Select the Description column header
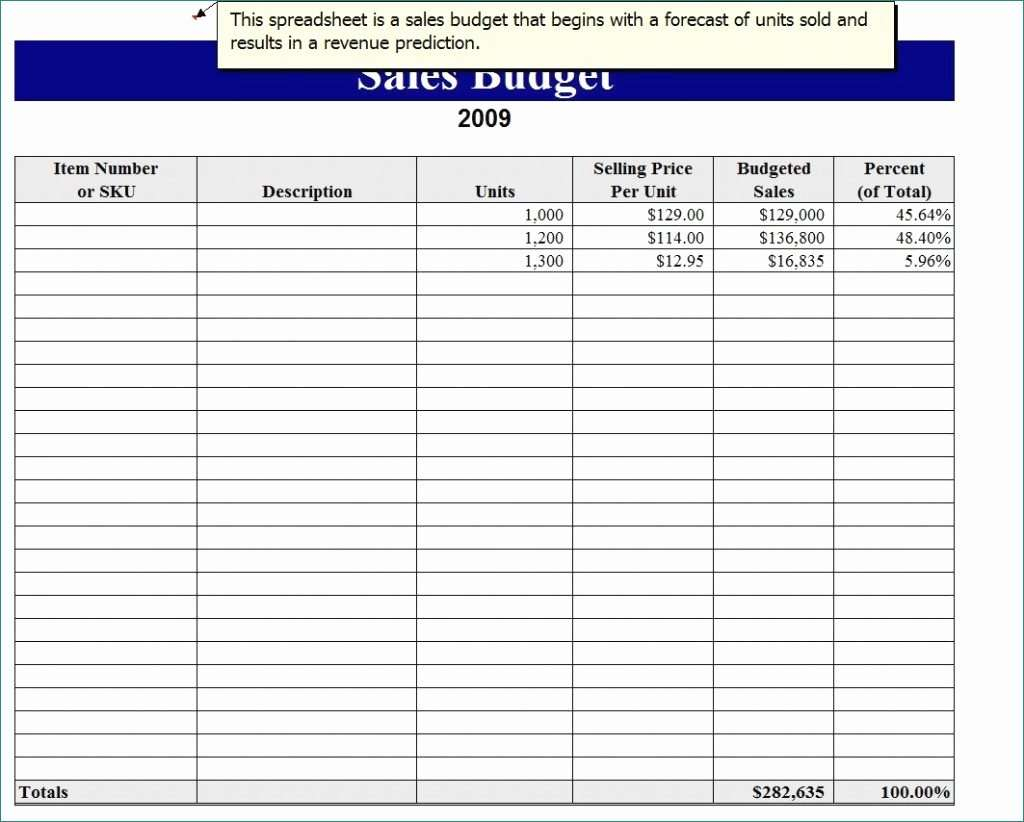Image resolution: width=1024 pixels, height=822 pixels. tap(306, 191)
